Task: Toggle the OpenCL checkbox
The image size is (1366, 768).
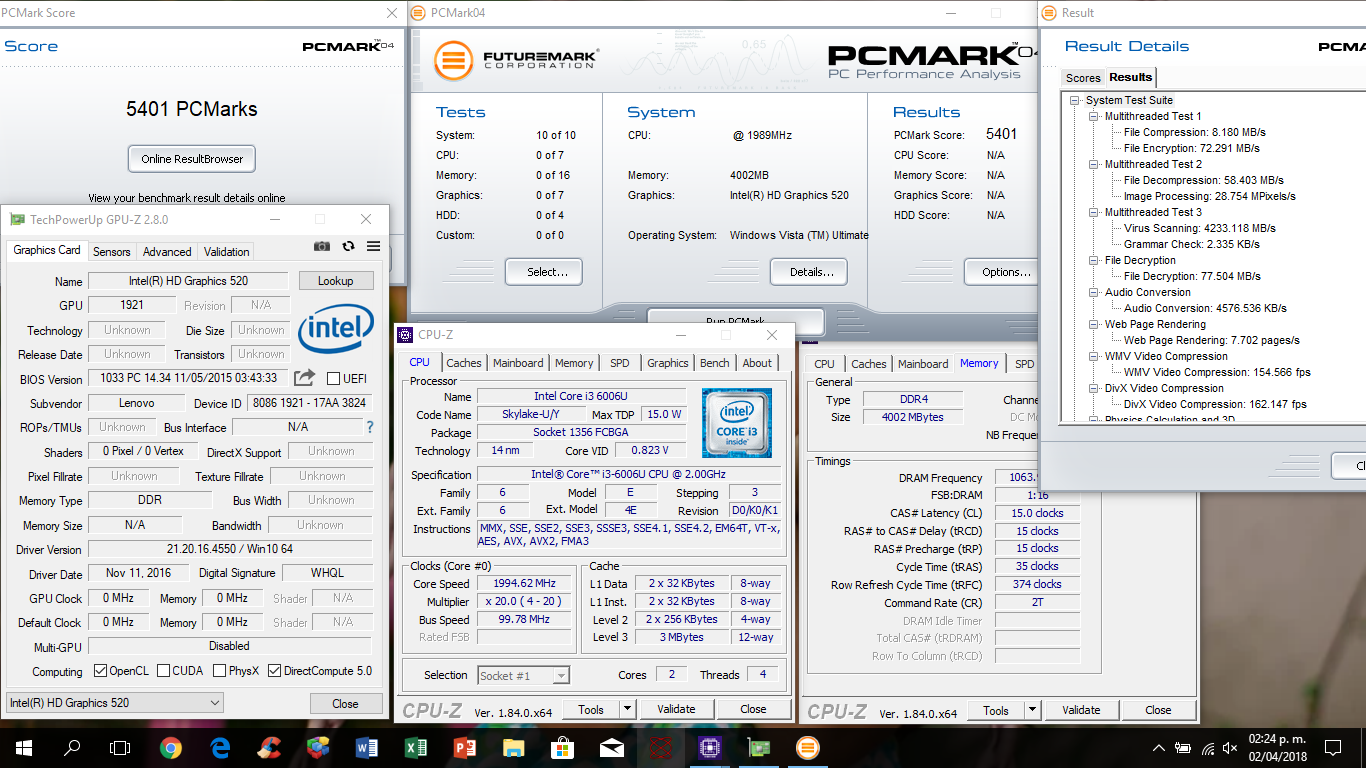Action: pyautogui.click(x=100, y=671)
